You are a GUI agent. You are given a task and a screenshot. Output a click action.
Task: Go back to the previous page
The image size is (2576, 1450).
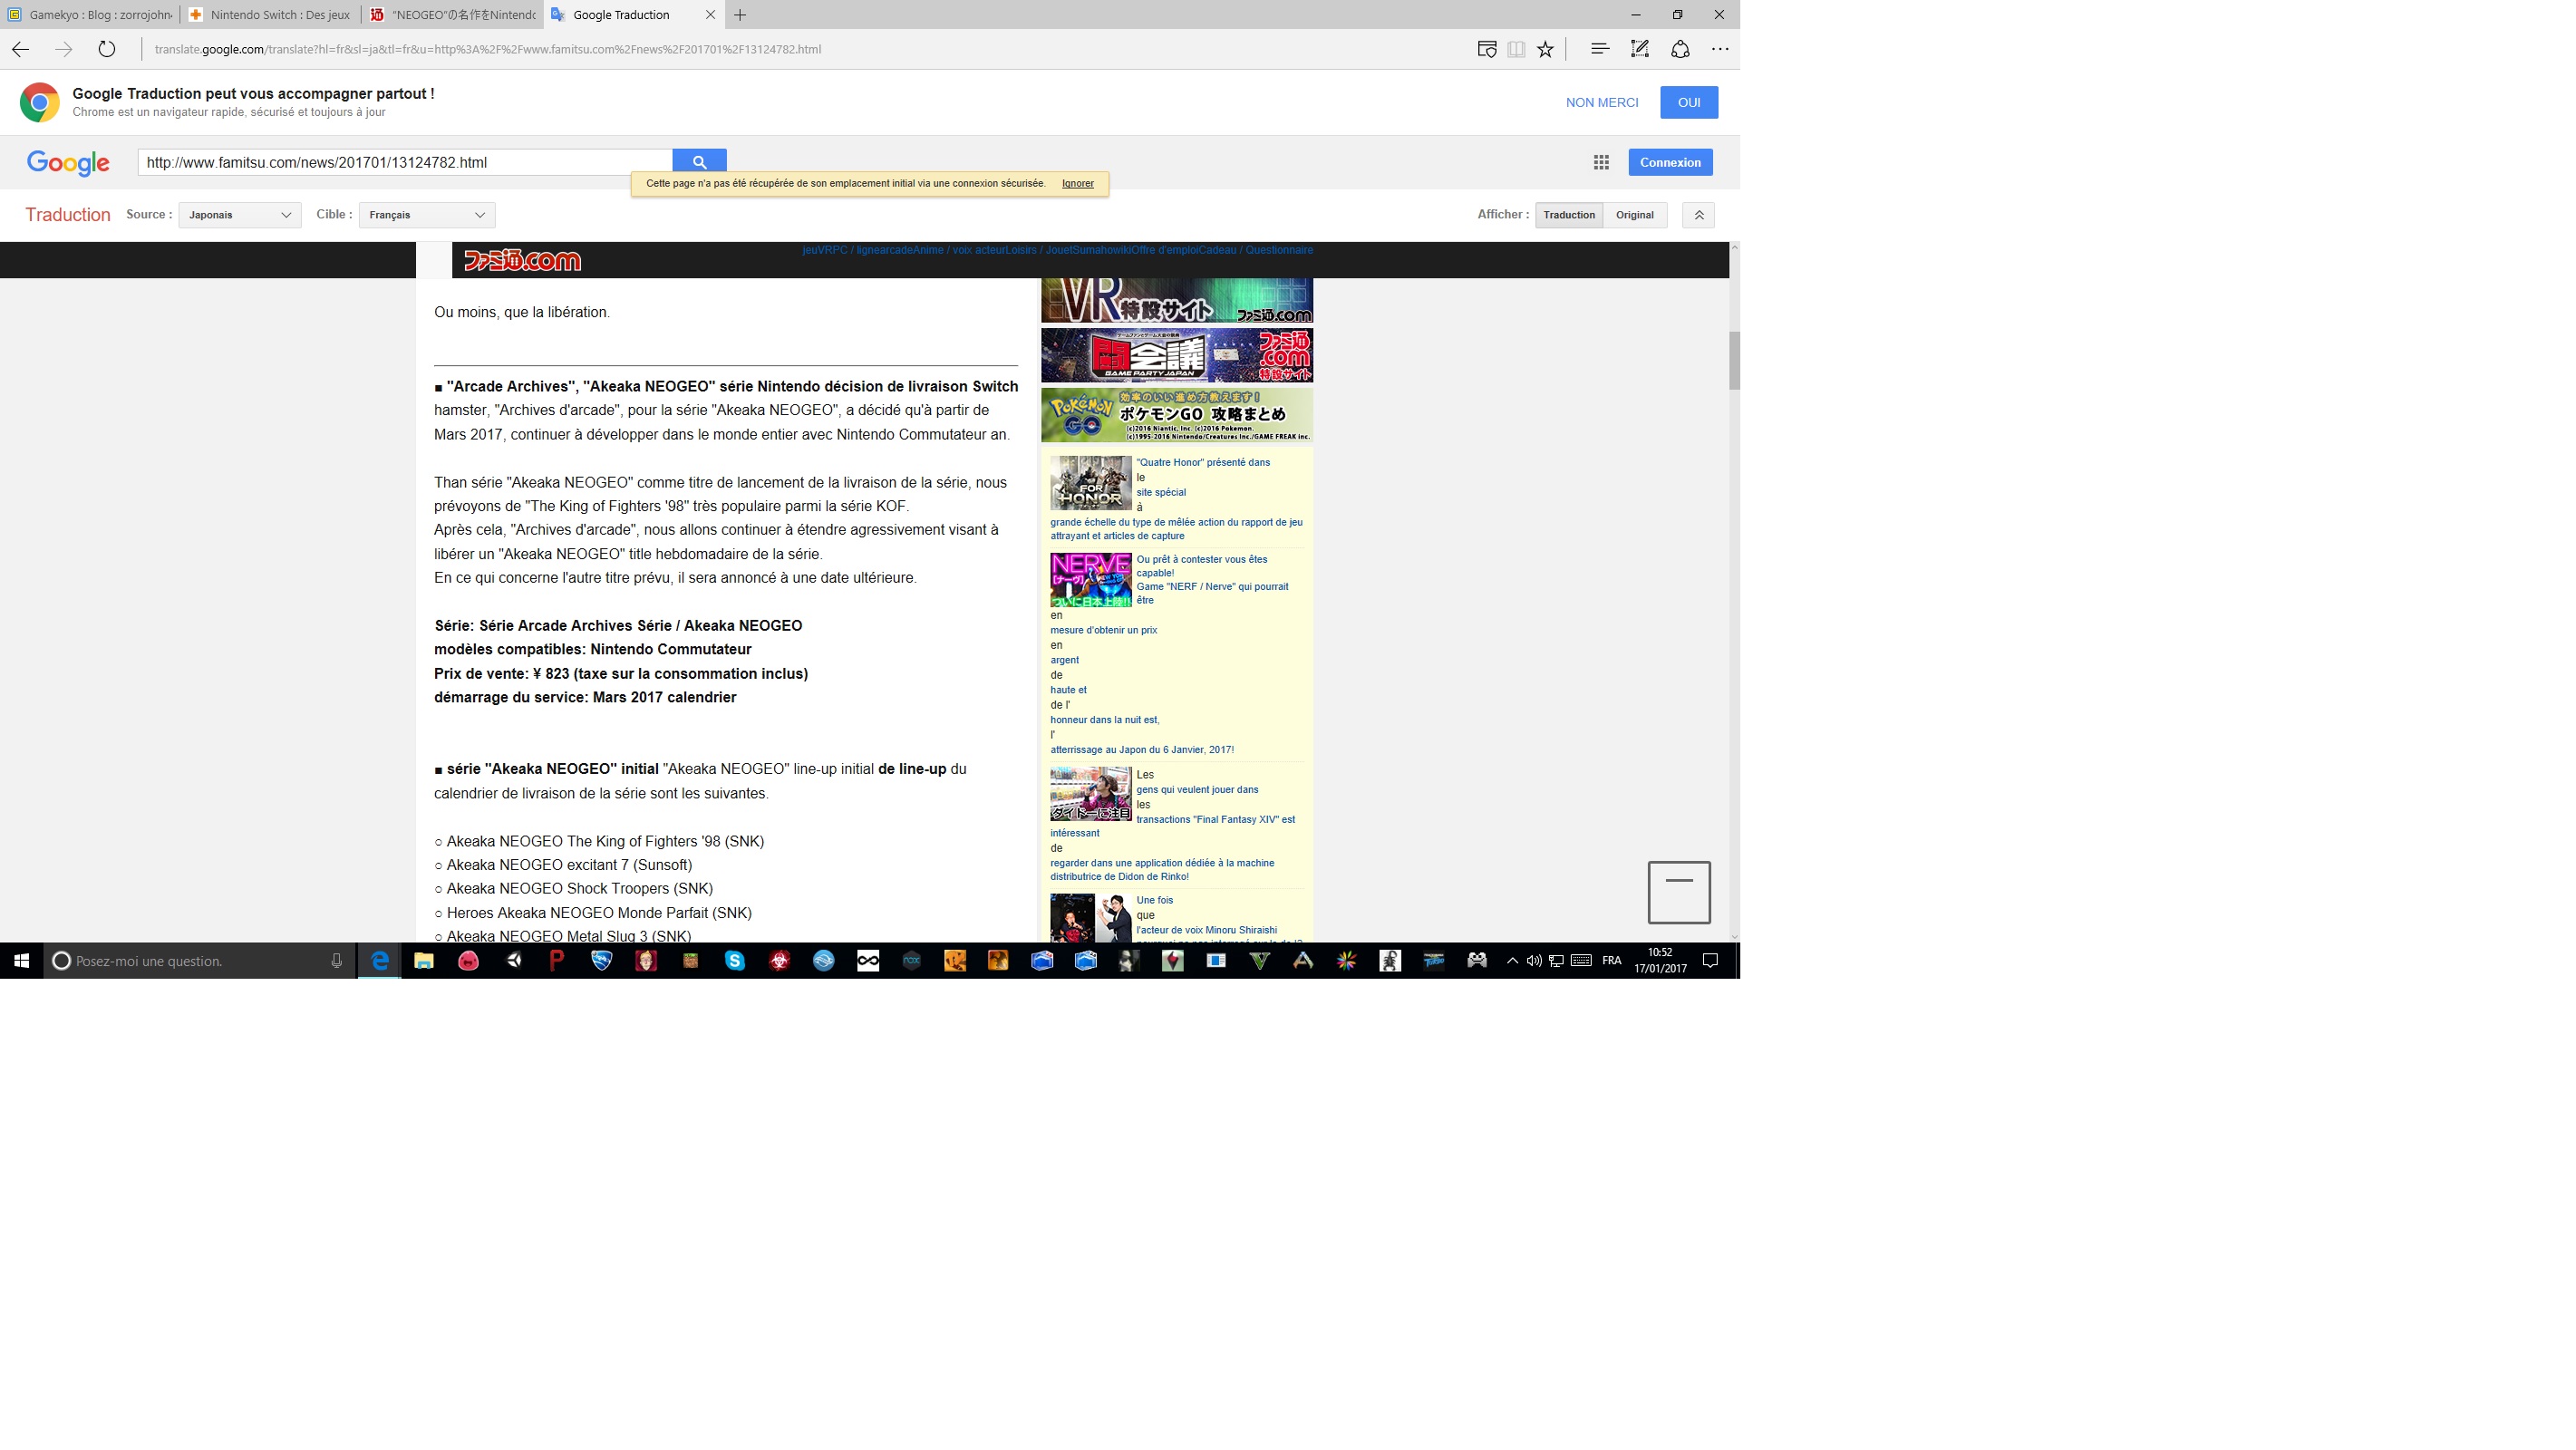20,49
